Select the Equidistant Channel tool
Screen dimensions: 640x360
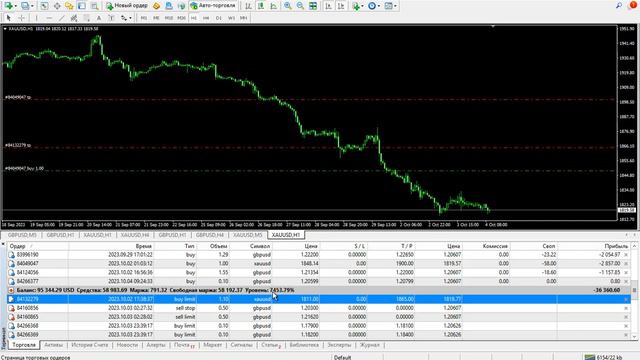point(74,18)
